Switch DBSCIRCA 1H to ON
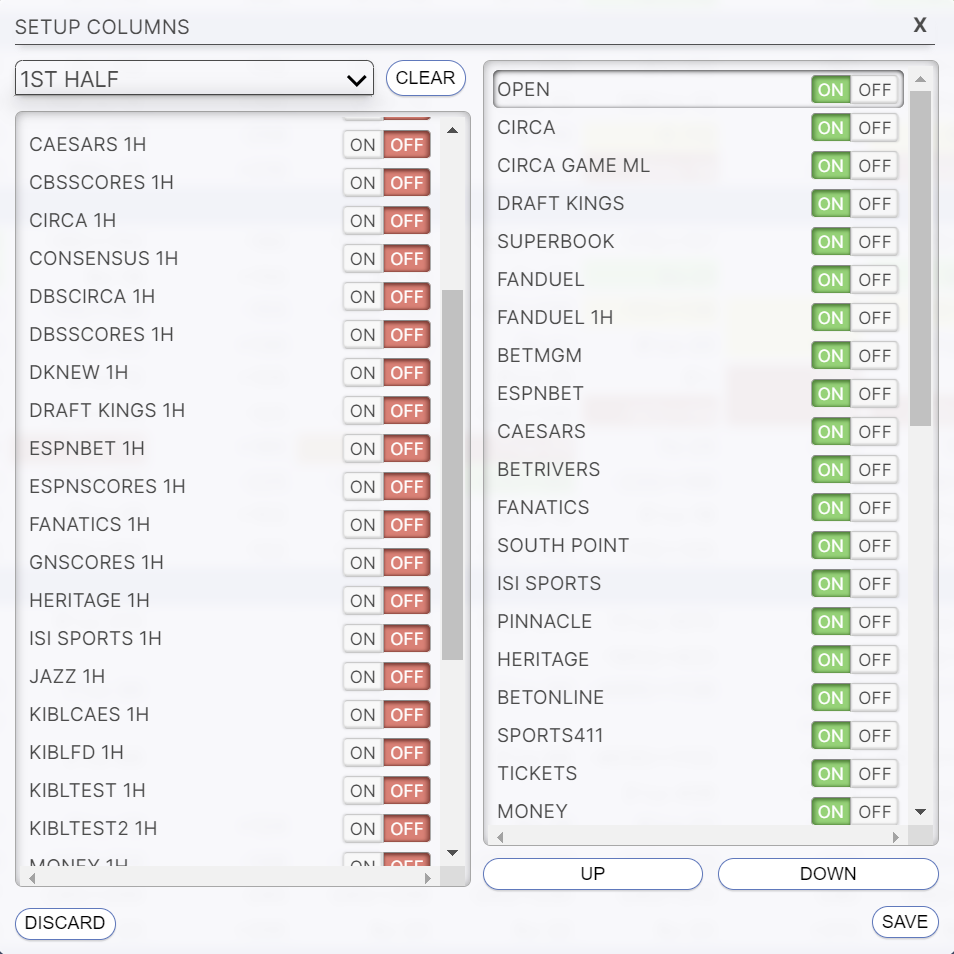The image size is (954, 954). click(363, 297)
